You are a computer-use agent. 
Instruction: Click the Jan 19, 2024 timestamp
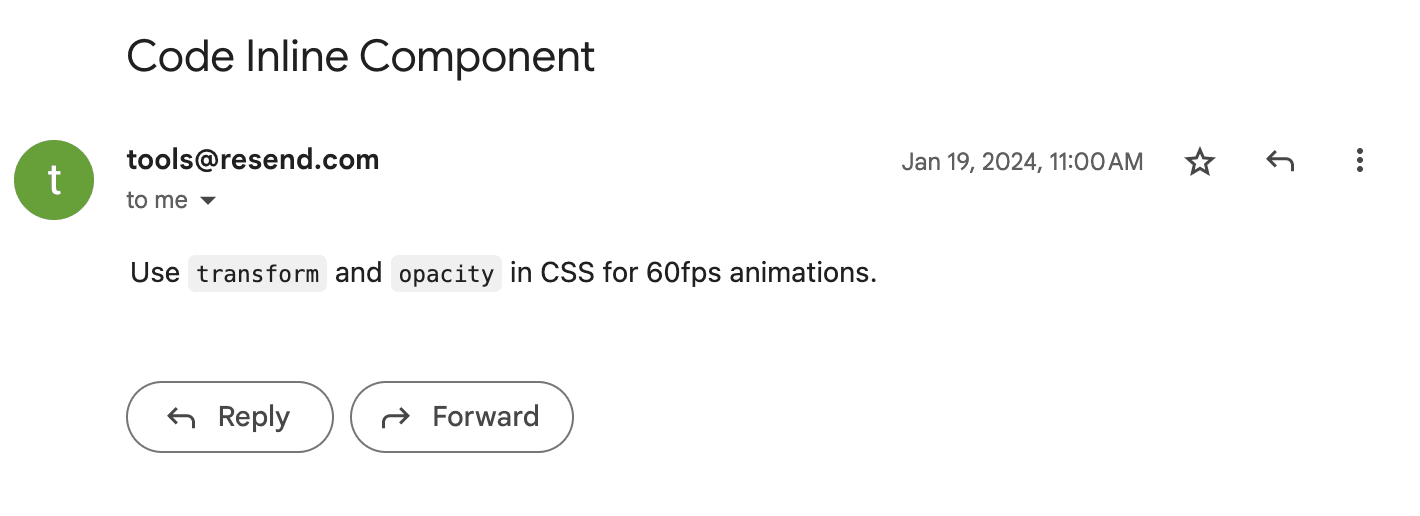(x=1022, y=162)
